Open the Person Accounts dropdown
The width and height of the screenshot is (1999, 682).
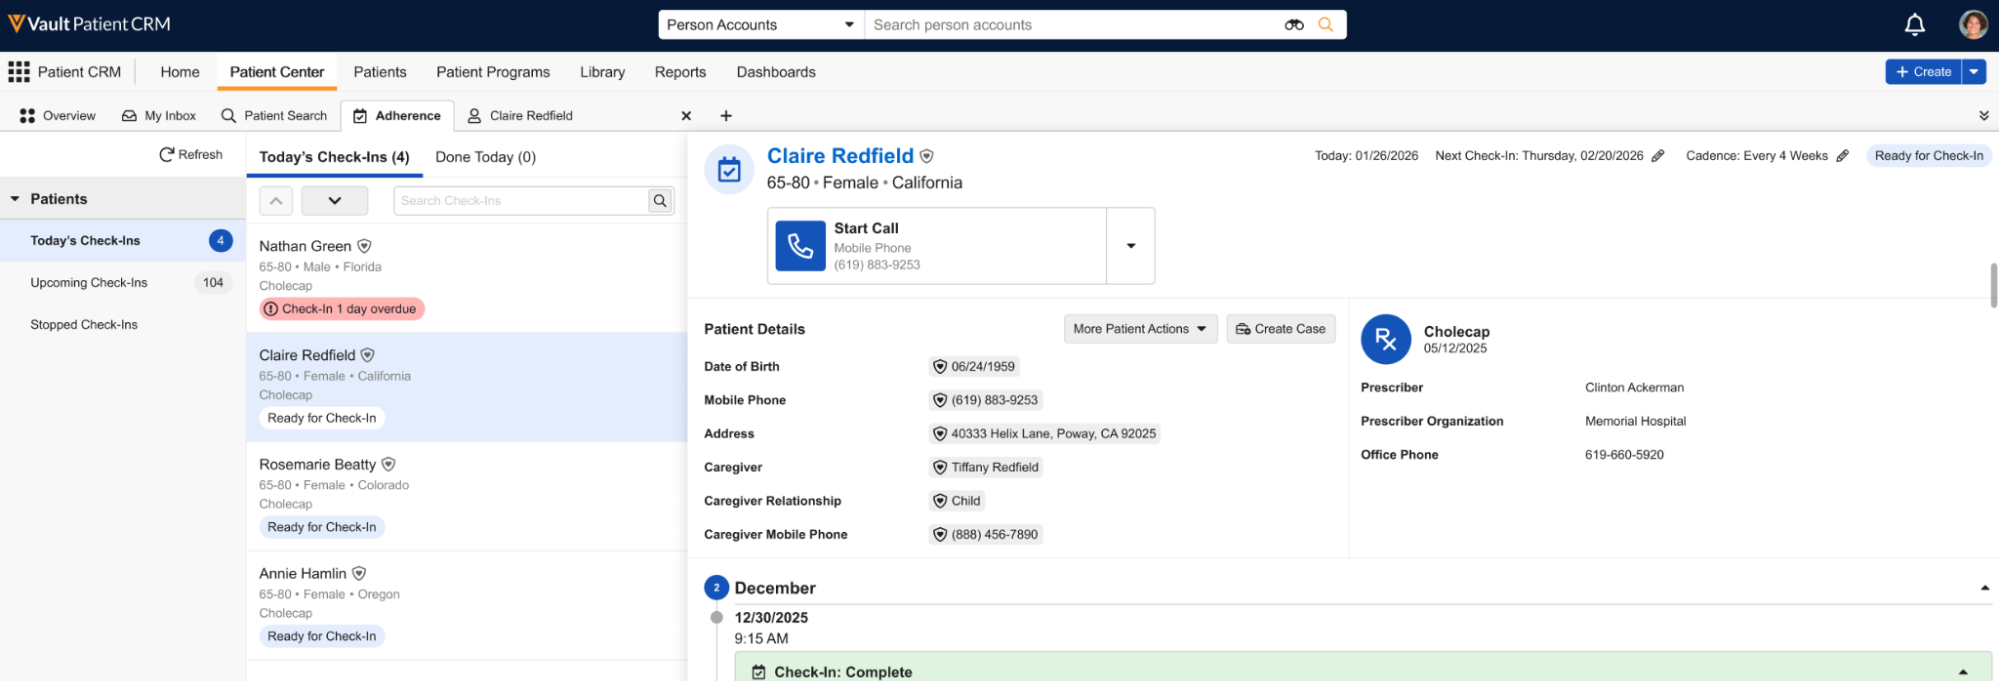point(761,25)
